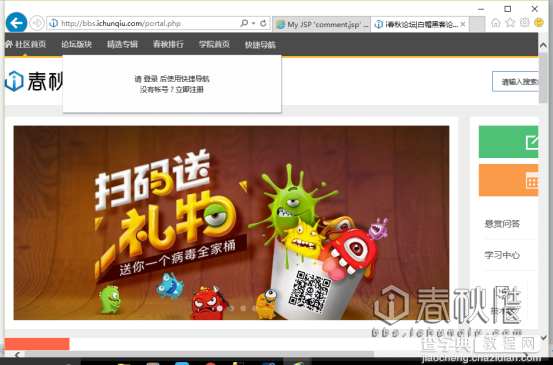Click the horizontal scrollbar left arrow
The image size is (553, 365).
tap(17, 354)
